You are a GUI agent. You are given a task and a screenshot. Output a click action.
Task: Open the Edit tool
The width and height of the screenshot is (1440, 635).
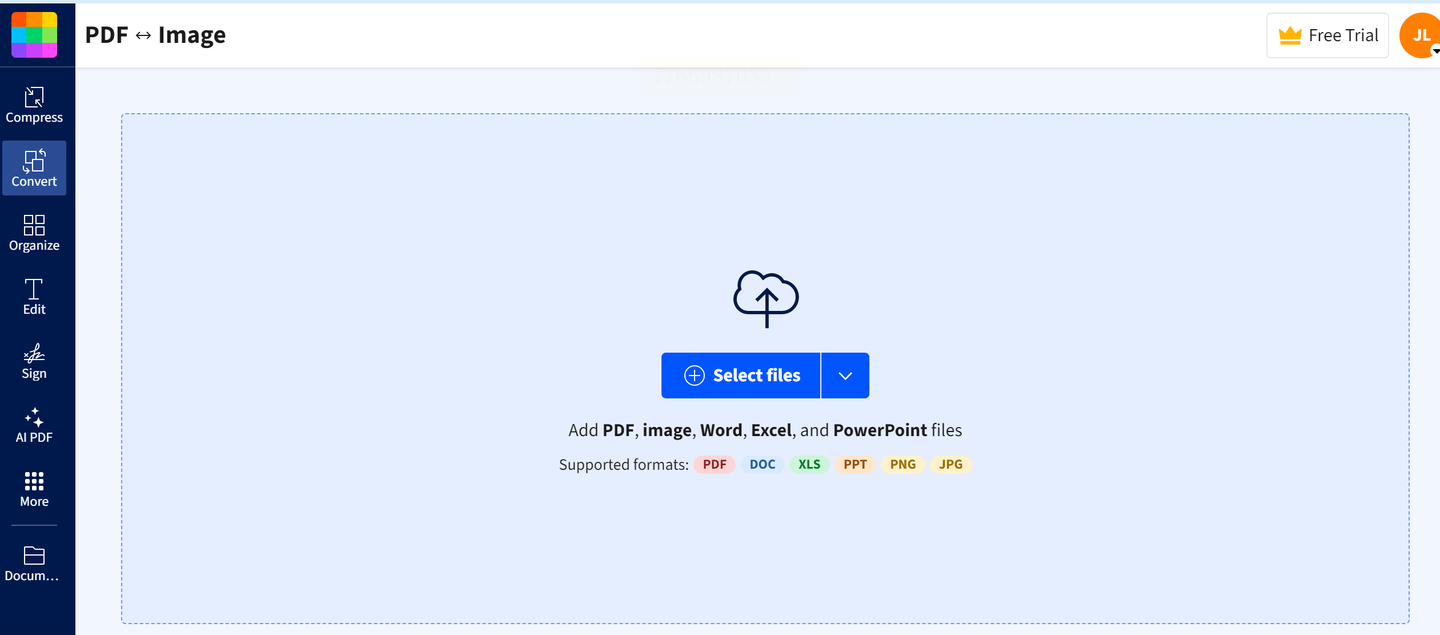[34, 296]
